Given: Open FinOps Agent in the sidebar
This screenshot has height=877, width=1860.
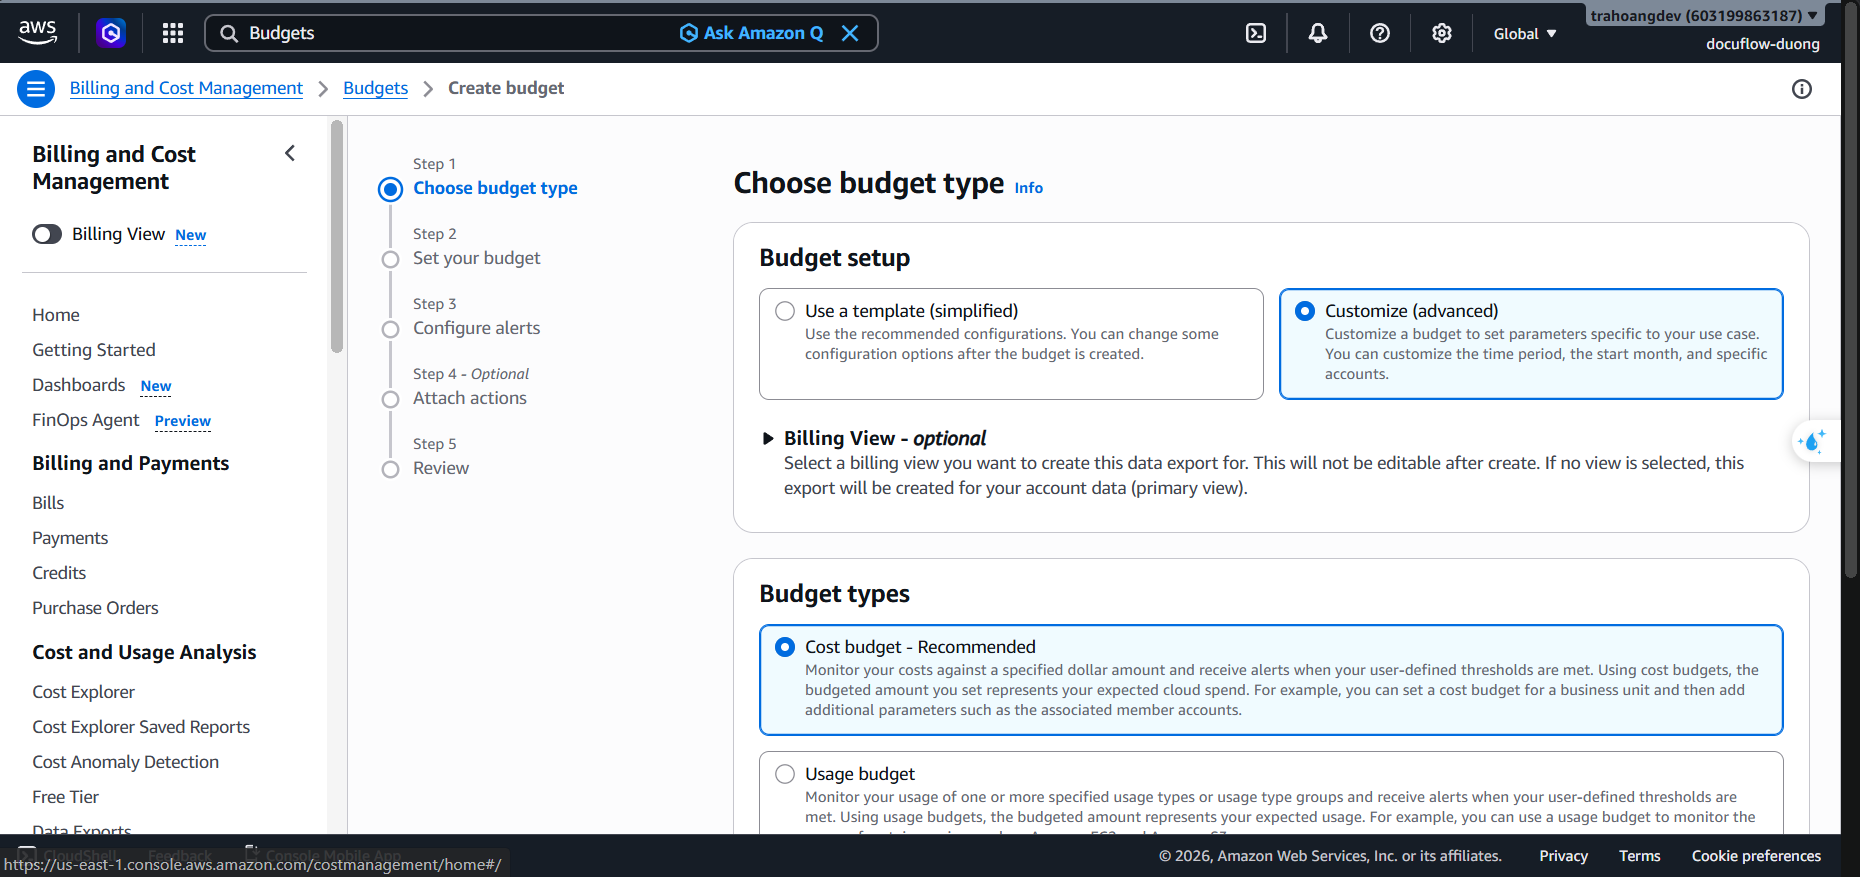Looking at the screenshot, I should 86,420.
